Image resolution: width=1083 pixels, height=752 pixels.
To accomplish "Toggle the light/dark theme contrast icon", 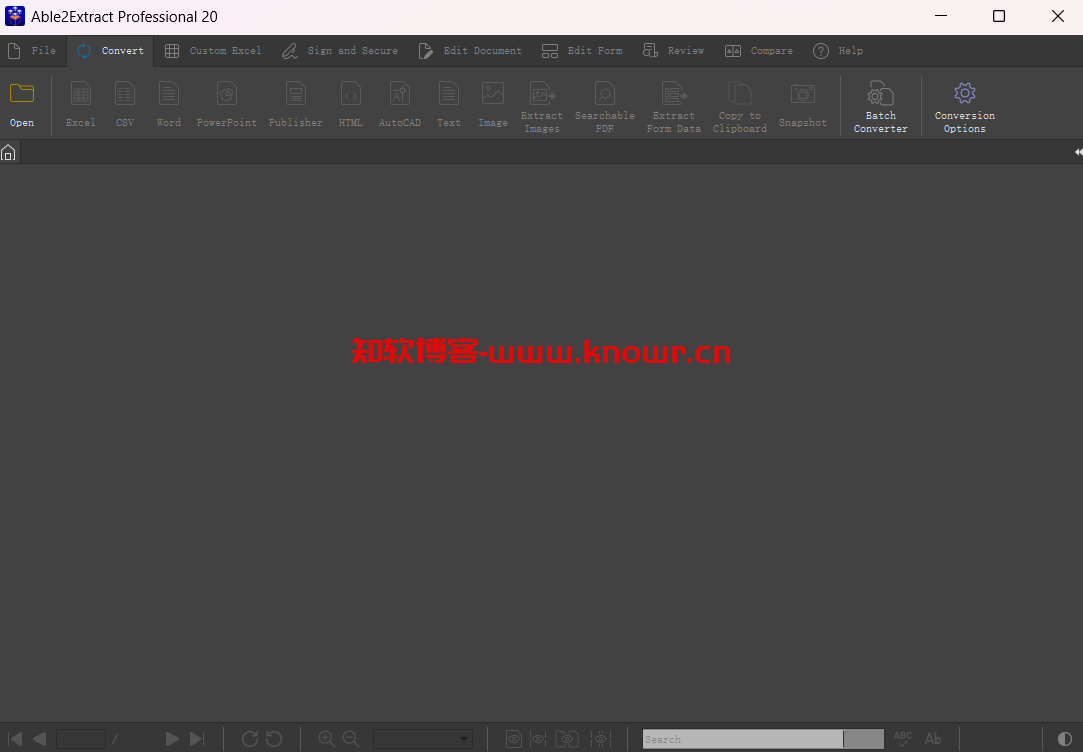I will point(1065,739).
